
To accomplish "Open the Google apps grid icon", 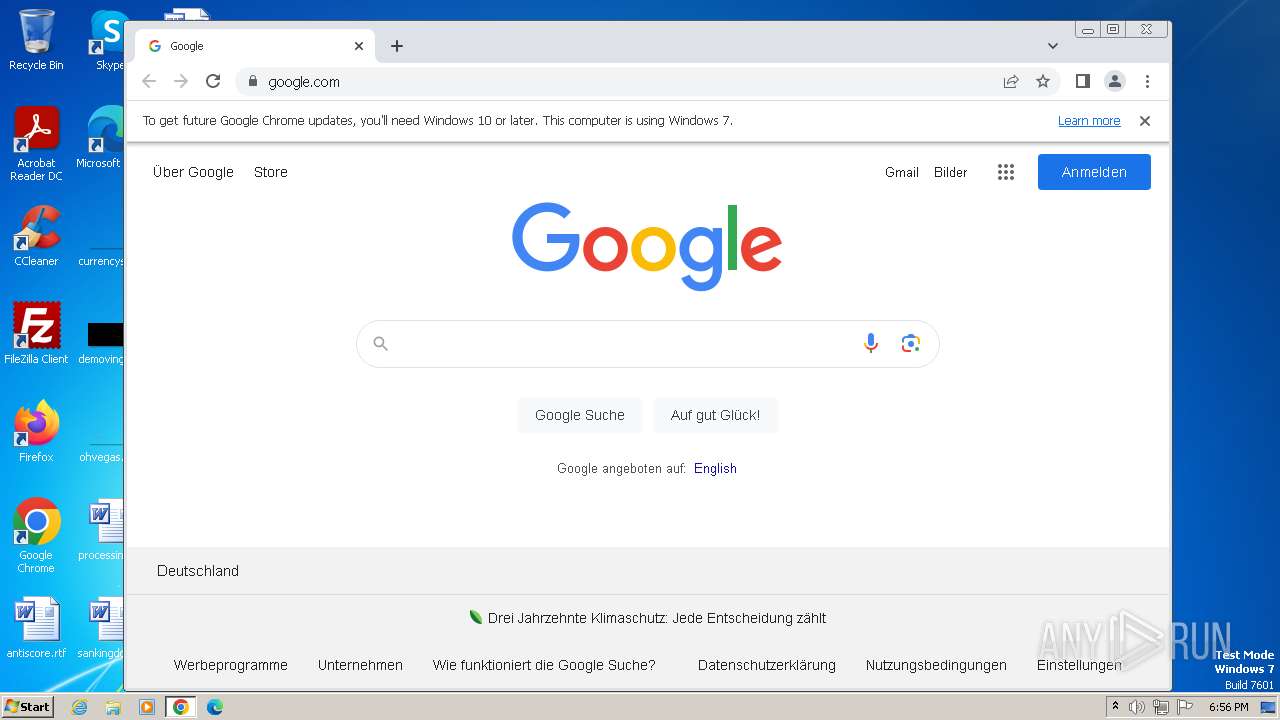I will [x=1006, y=172].
